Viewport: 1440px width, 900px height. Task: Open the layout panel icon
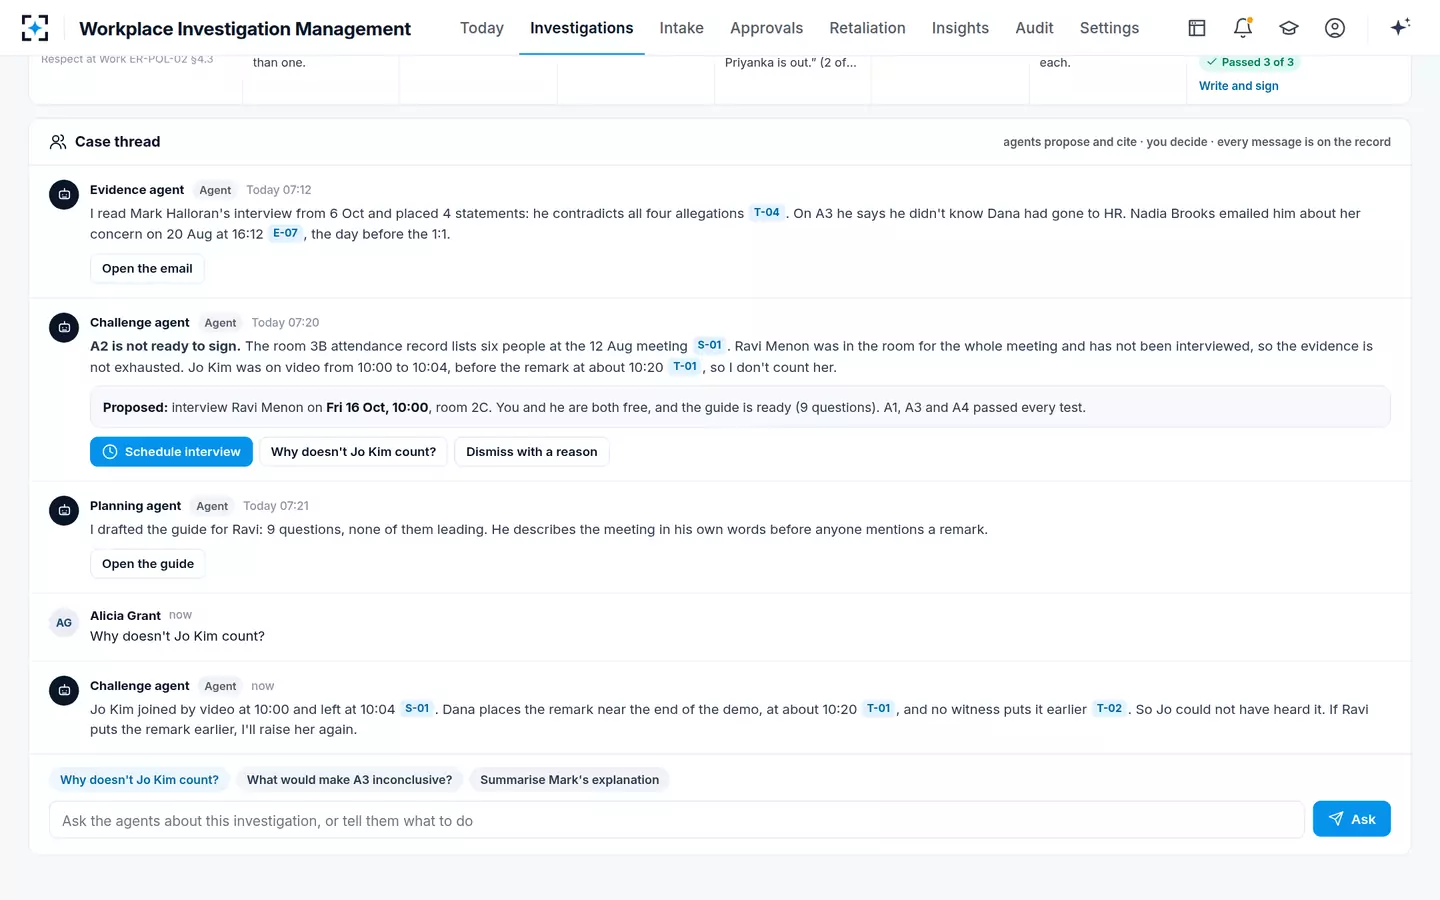coord(1197,28)
